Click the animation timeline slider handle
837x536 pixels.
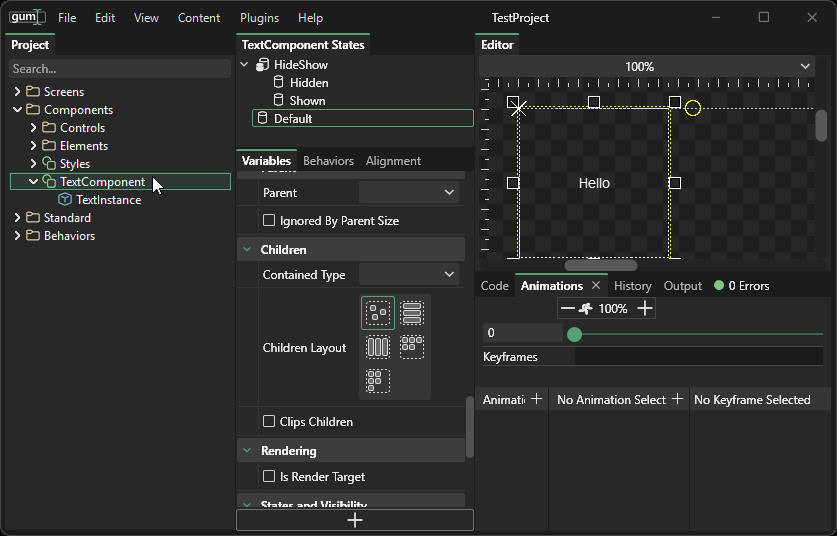click(574, 334)
